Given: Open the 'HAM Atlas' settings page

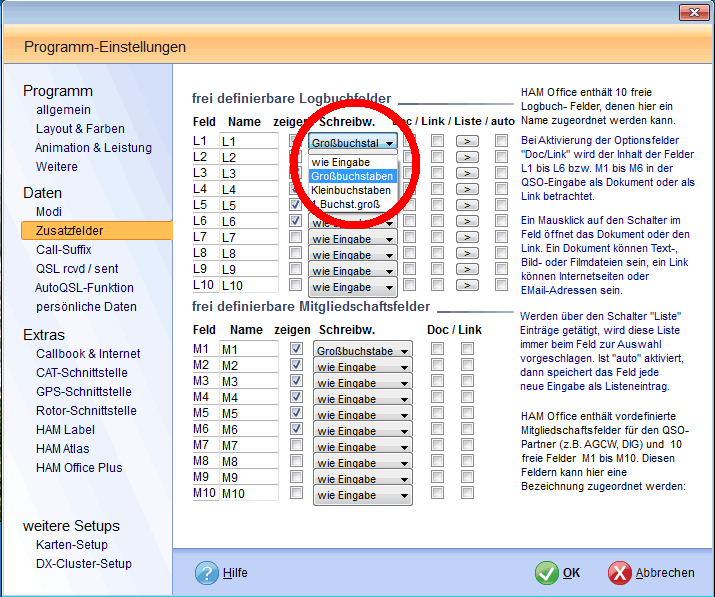Looking at the screenshot, I should click(62, 449).
